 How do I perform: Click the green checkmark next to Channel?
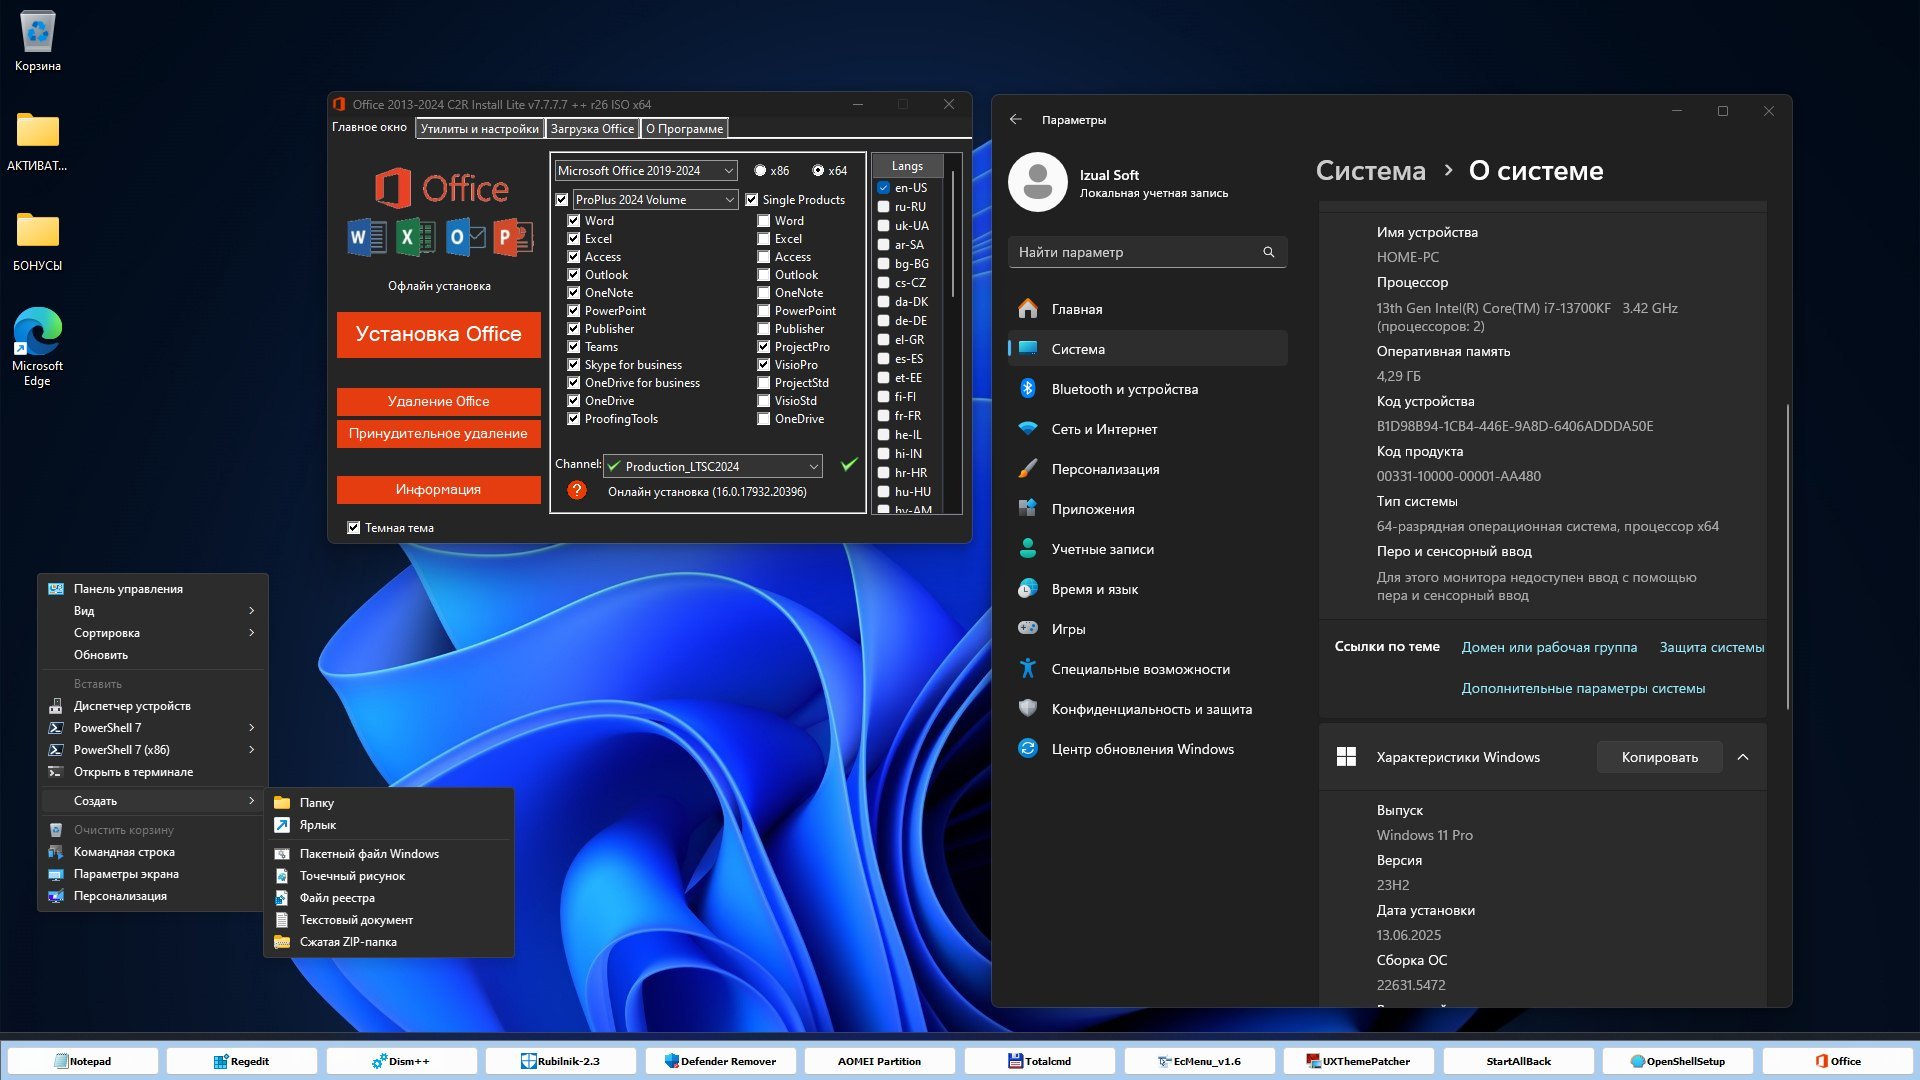[849, 464]
